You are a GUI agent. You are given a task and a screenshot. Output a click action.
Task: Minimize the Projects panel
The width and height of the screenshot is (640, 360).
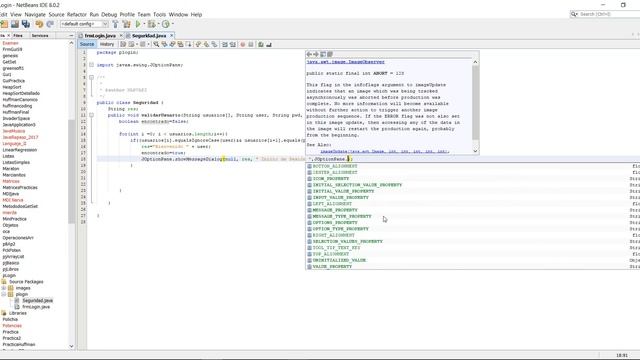coord(71,36)
